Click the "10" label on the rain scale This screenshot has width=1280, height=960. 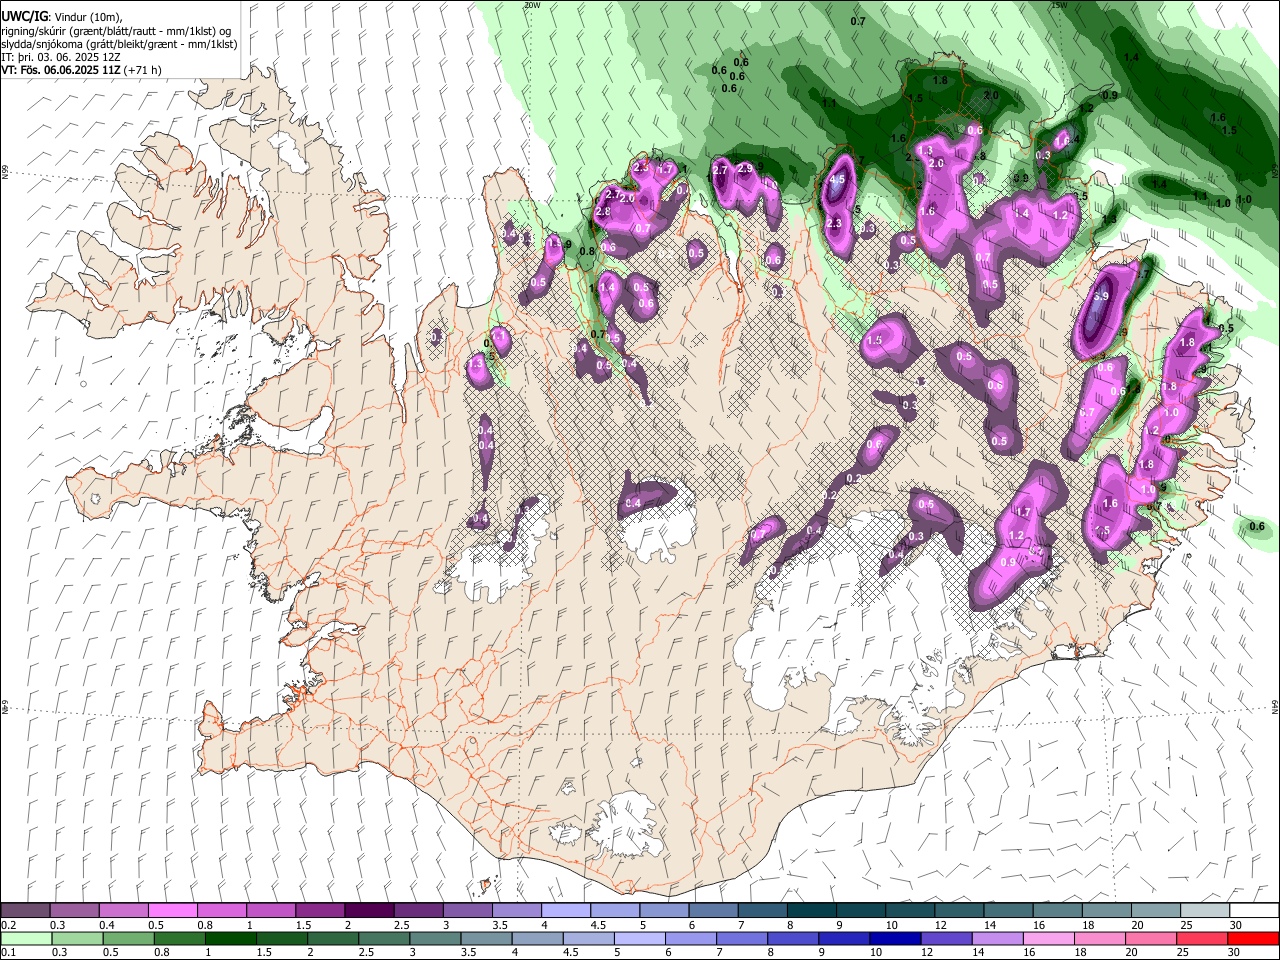(875, 953)
